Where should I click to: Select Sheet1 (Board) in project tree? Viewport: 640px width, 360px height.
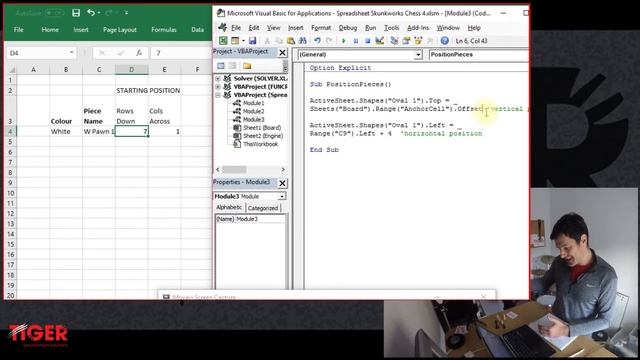point(262,128)
